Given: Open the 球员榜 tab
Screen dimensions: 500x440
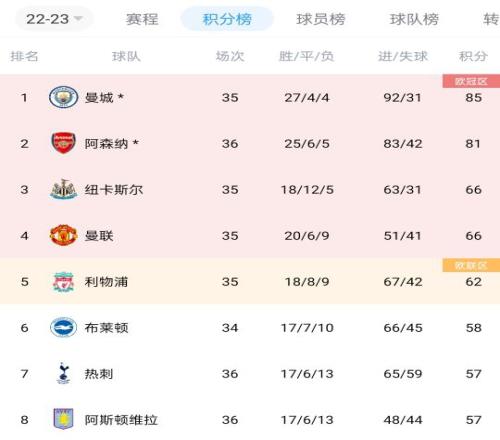Looking at the screenshot, I should [321, 19].
